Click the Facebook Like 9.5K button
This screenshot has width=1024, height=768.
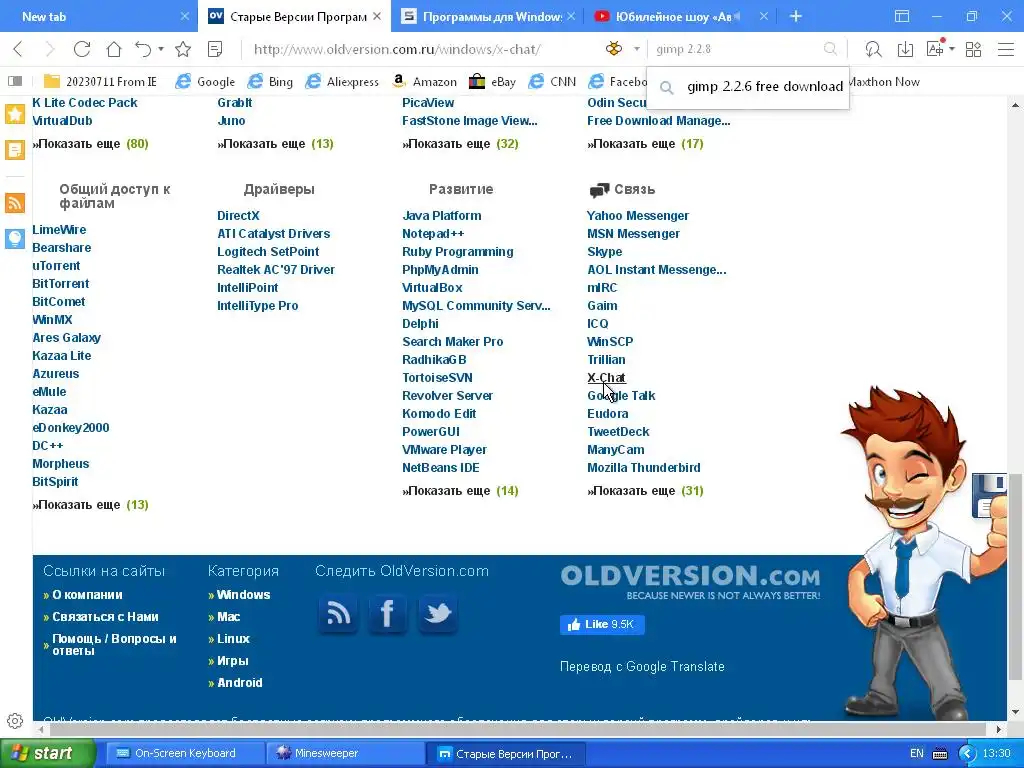602,624
